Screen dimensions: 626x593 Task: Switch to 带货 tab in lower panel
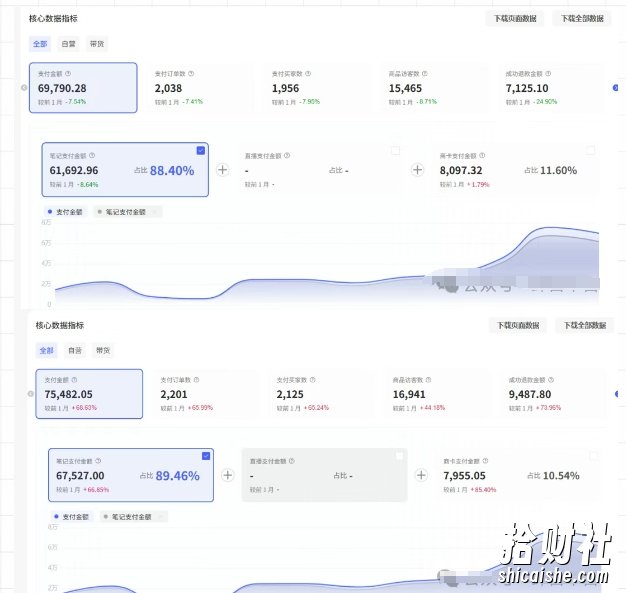tap(103, 351)
